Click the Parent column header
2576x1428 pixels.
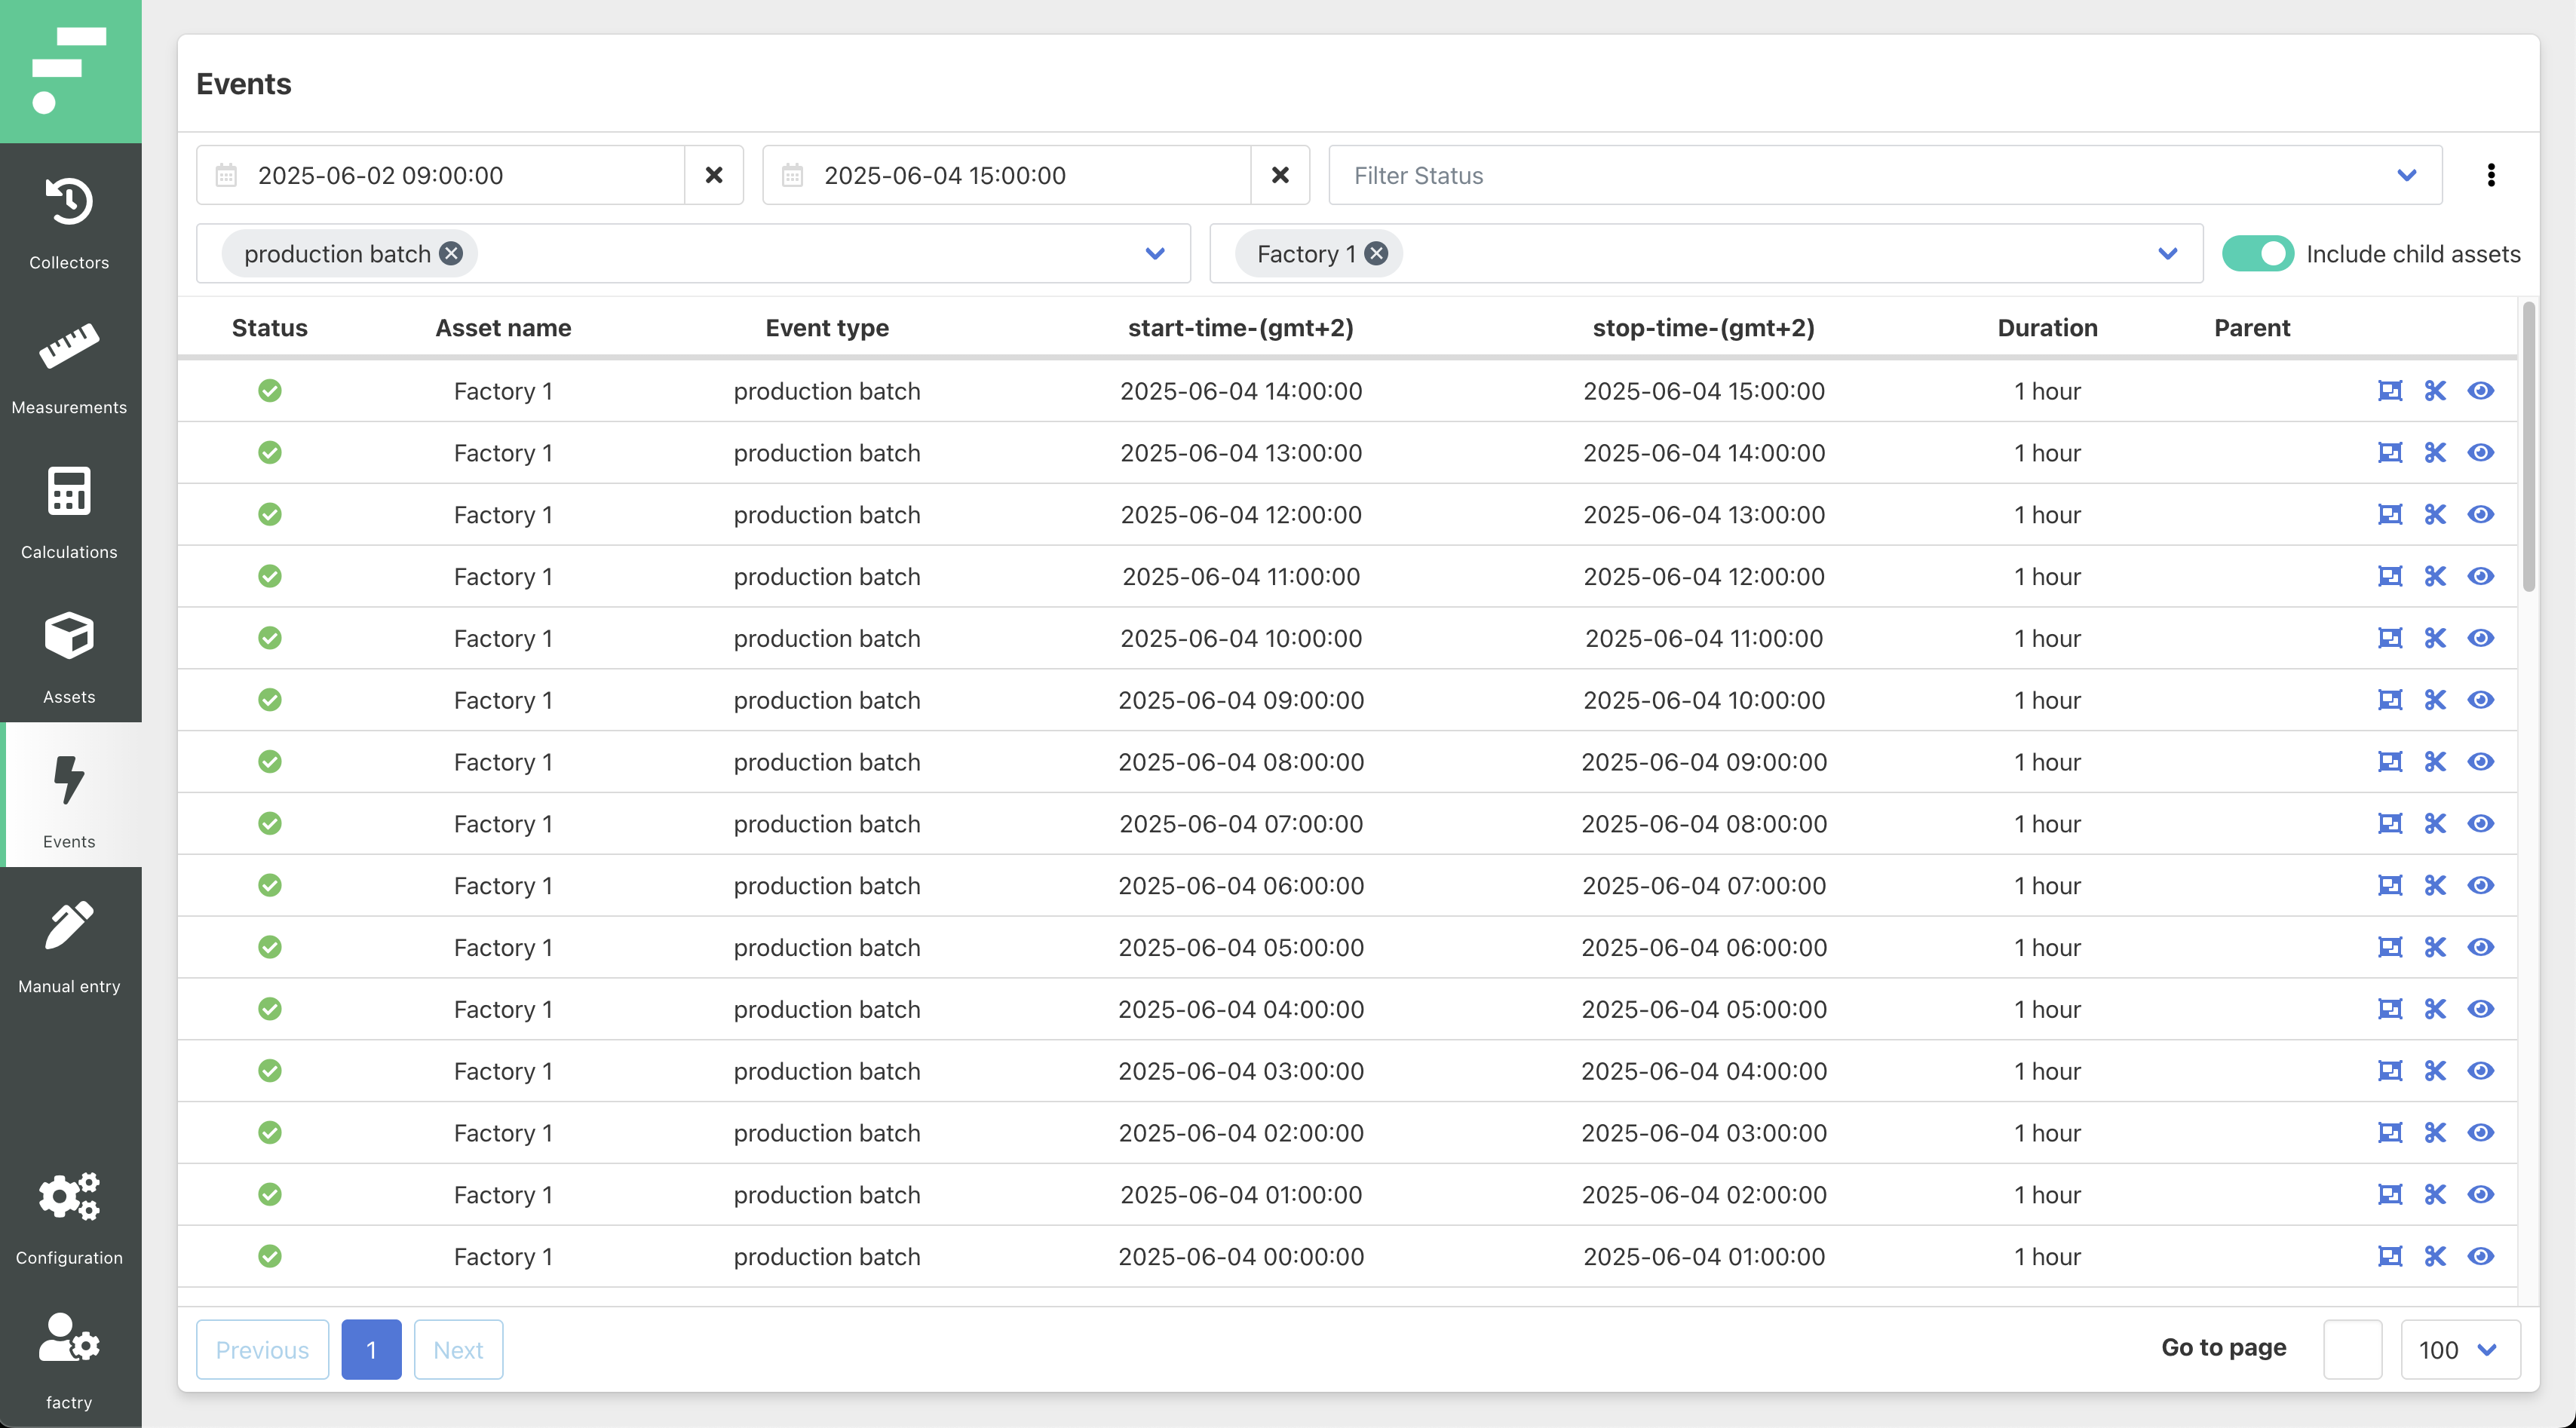click(2252, 328)
